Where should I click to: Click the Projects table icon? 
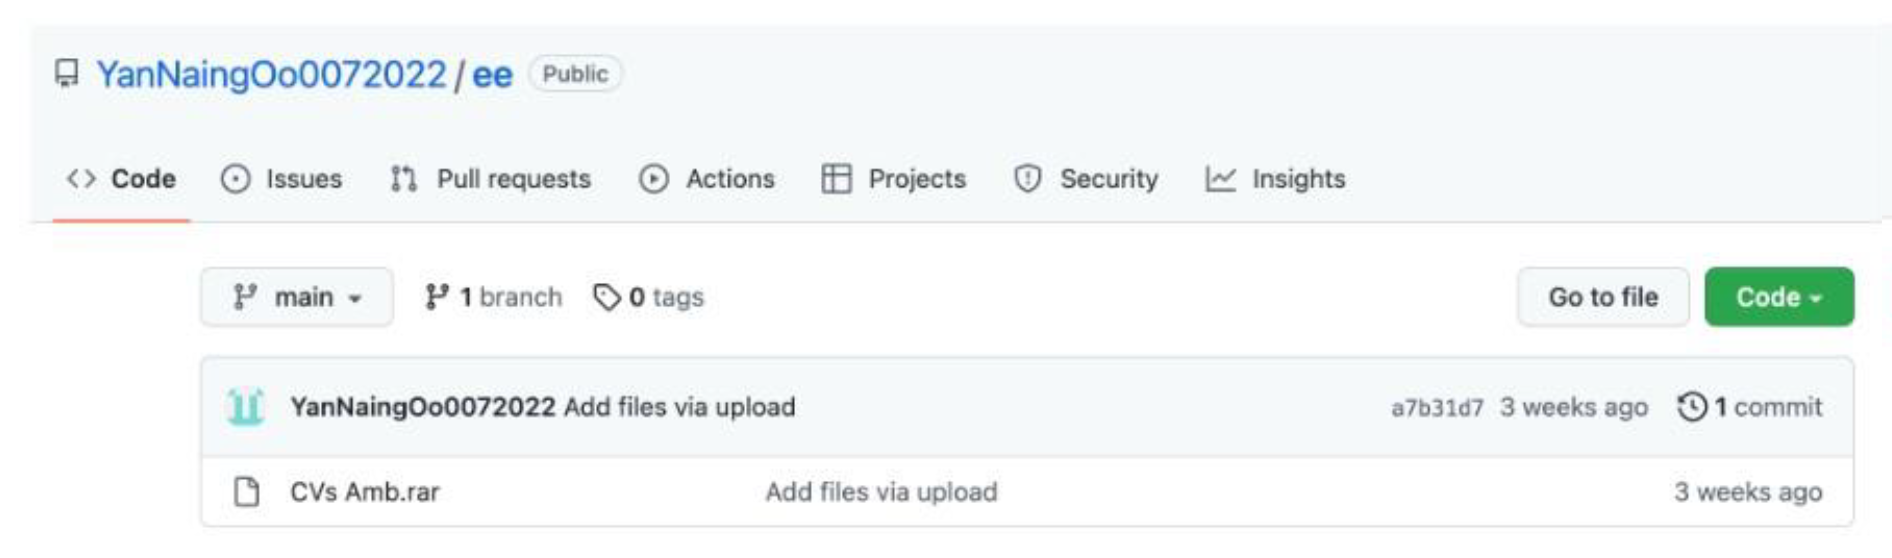click(836, 179)
